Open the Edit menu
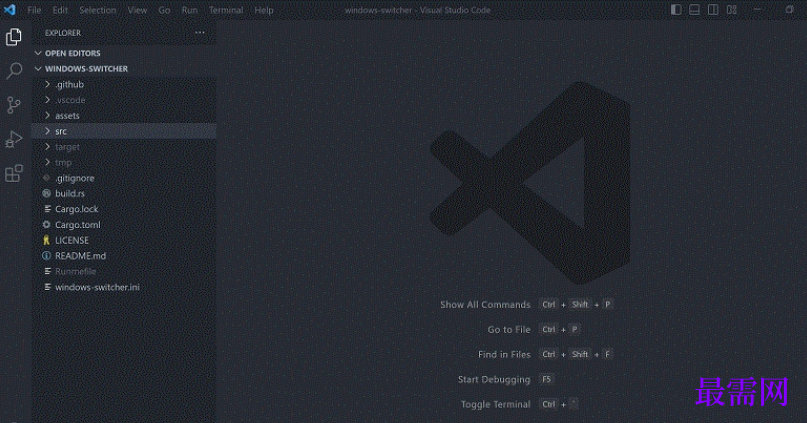This screenshot has width=807, height=423. coord(60,10)
